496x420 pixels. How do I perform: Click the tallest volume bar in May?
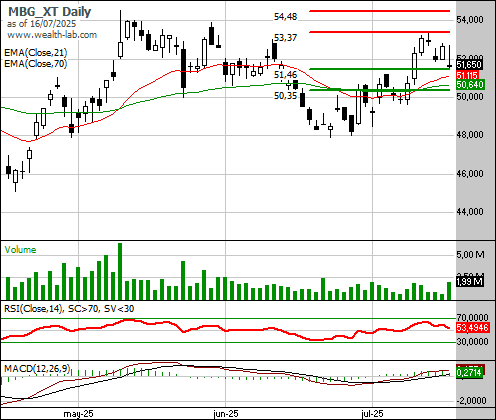coord(120,271)
